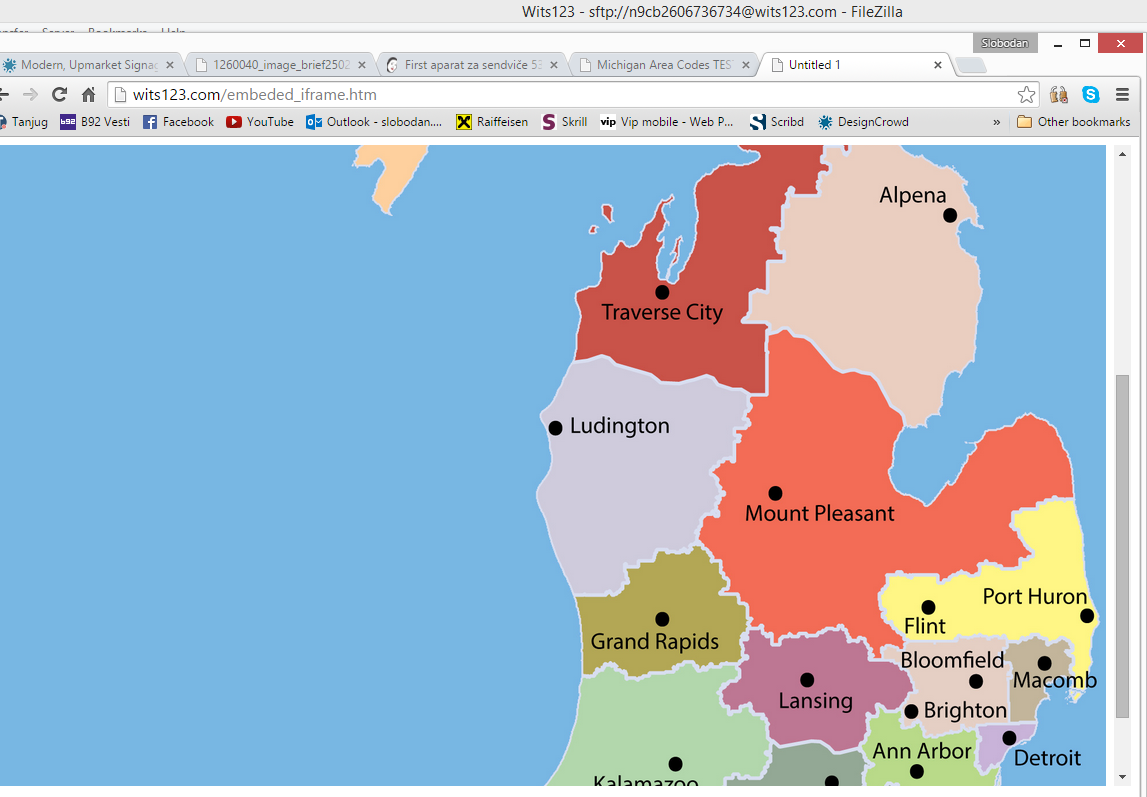Close the 1260040_image_brief tab
The height and width of the screenshot is (797, 1147).
click(361, 65)
